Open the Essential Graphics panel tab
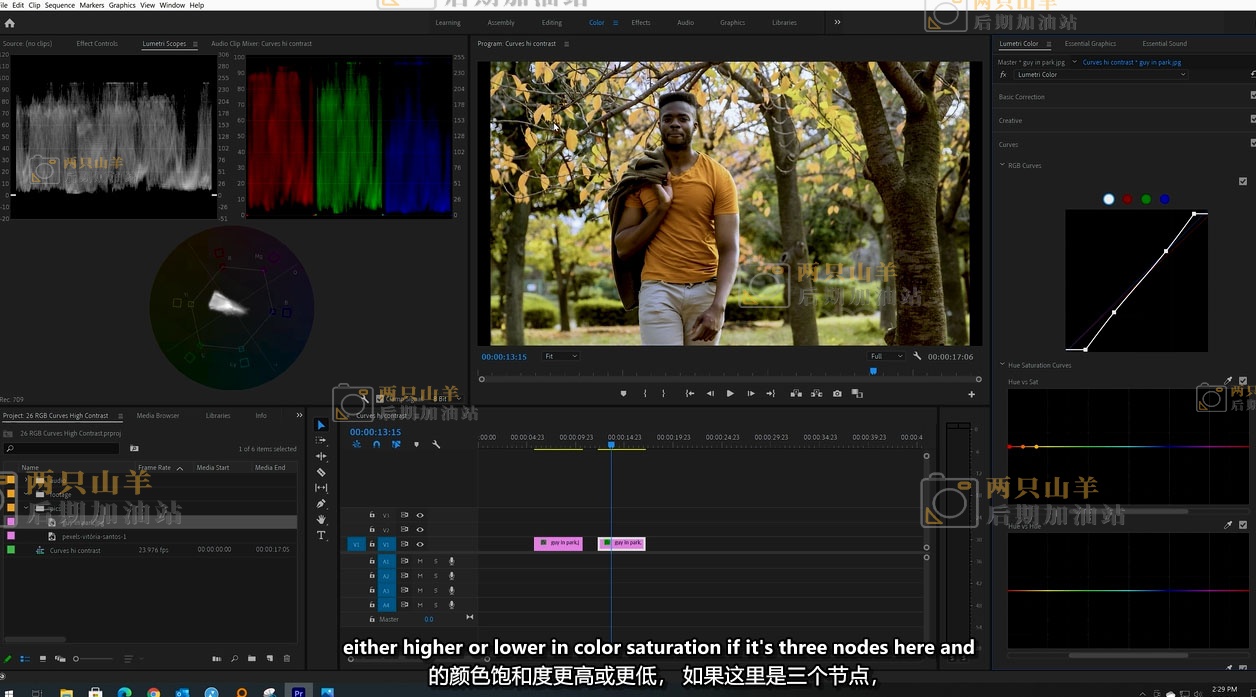The image size is (1256, 697). click(x=1090, y=44)
